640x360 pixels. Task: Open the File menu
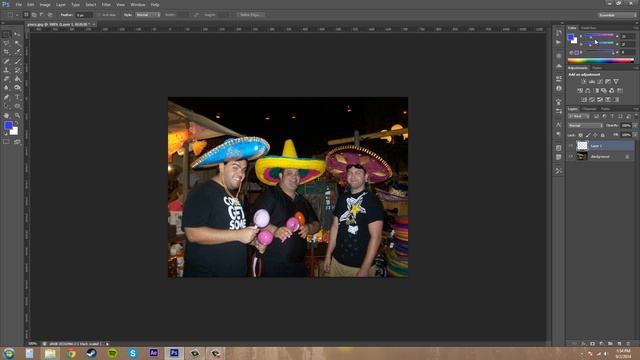coord(19,5)
